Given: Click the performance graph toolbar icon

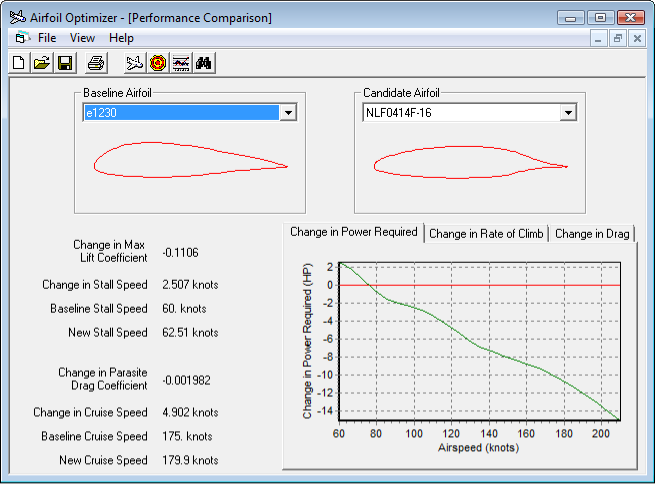Looking at the screenshot, I should click(181, 63).
